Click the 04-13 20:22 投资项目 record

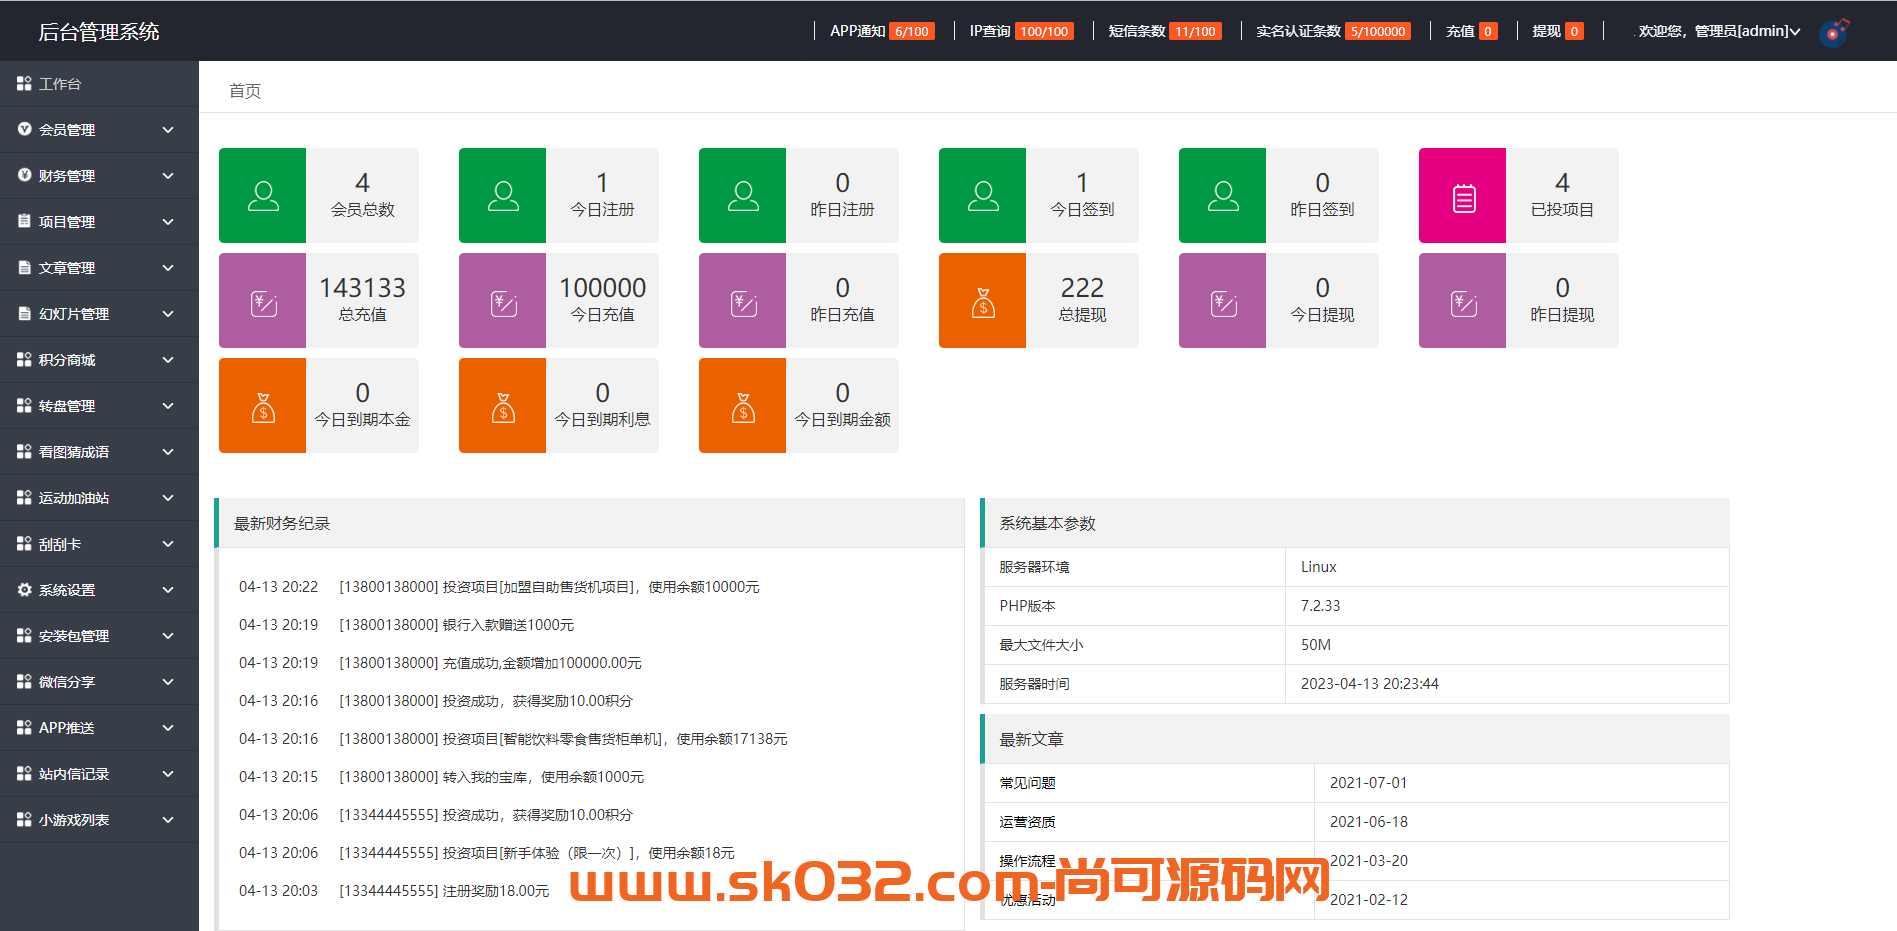[x=499, y=587]
